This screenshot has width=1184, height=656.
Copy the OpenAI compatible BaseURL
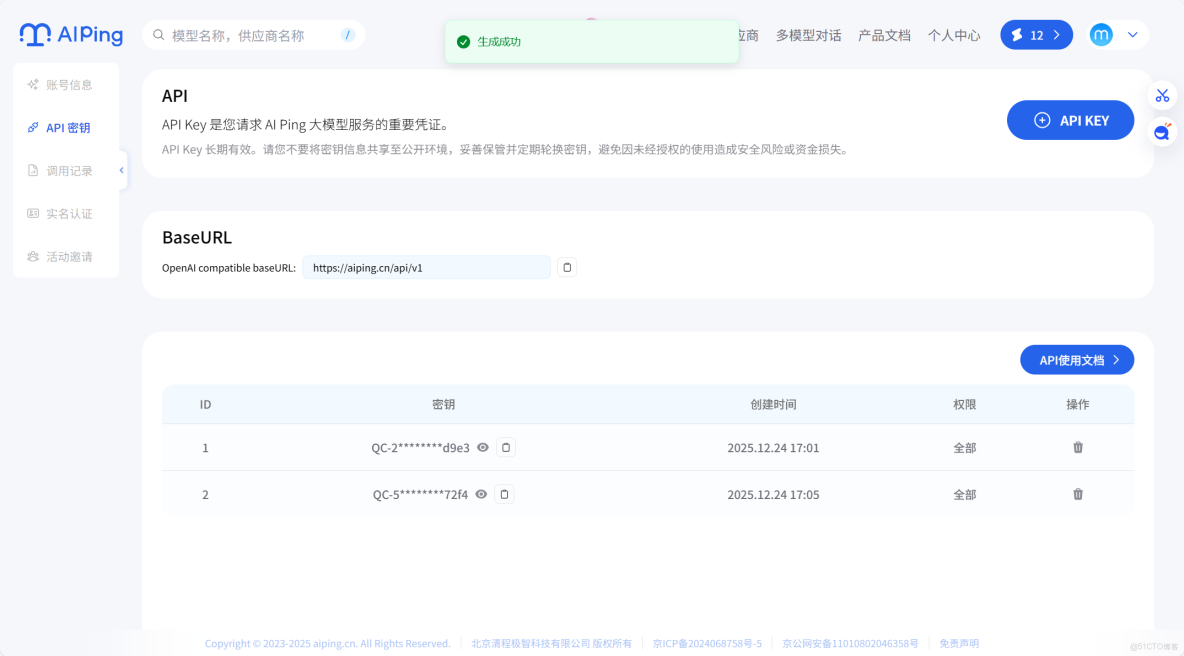point(566,267)
